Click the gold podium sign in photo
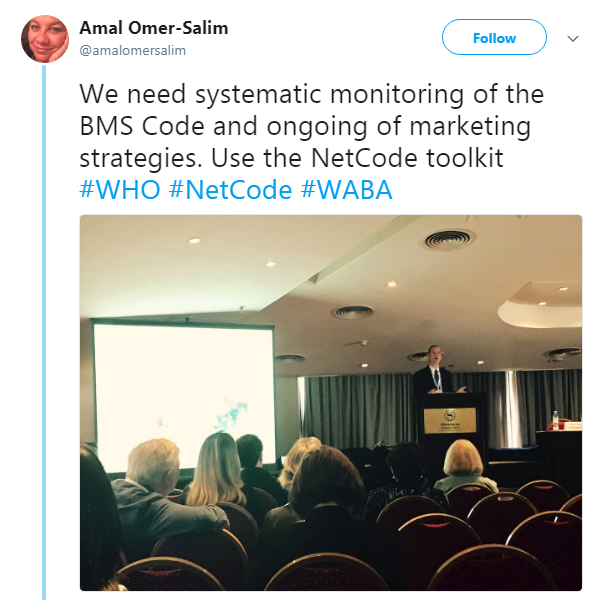This screenshot has width=596, height=600. pos(450,420)
